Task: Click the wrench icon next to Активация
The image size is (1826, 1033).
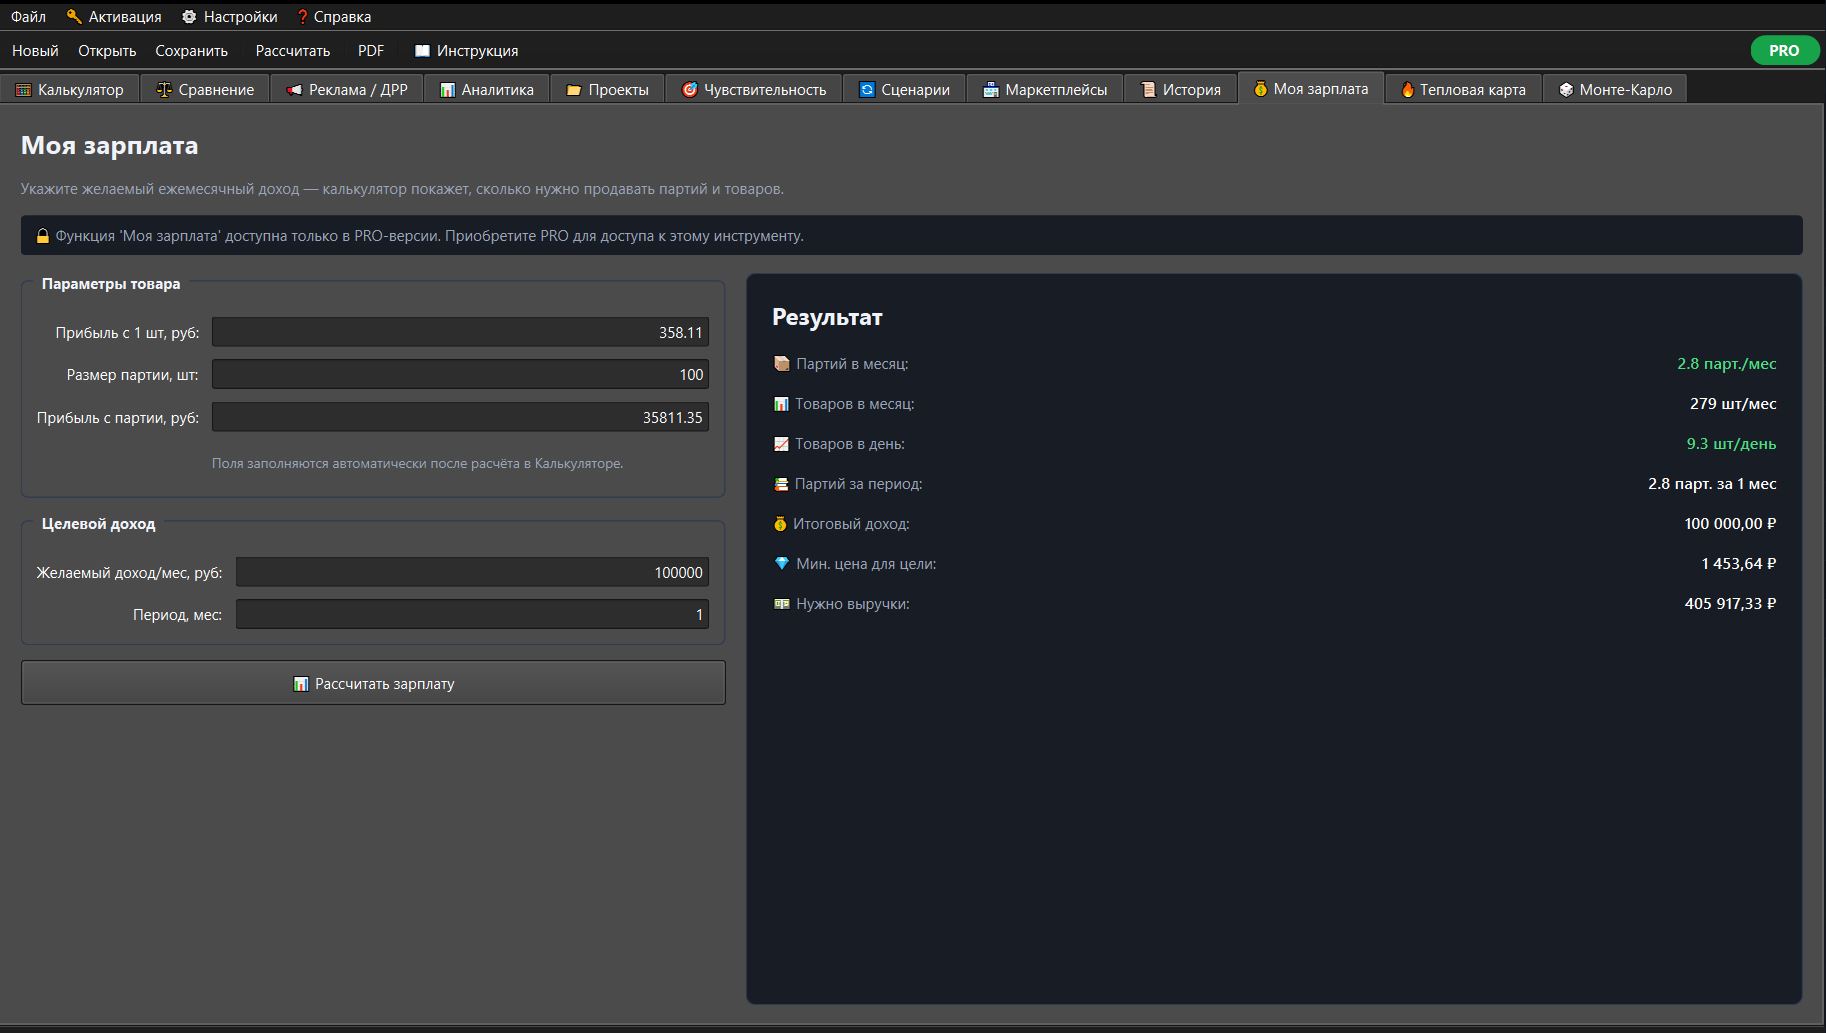Action: (74, 16)
